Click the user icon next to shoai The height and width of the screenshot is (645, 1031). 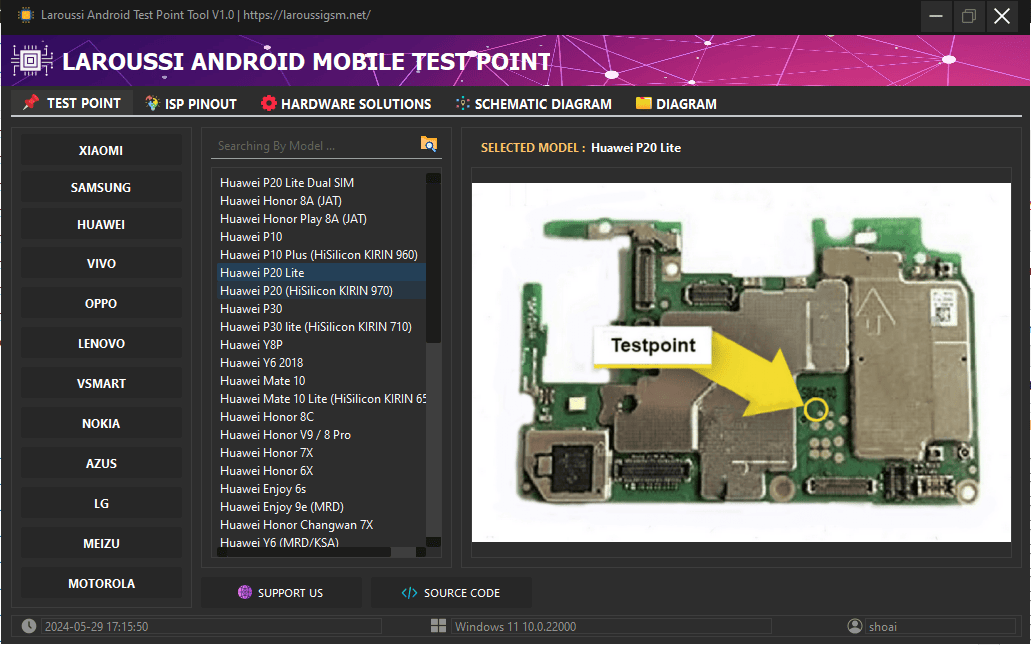point(855,626)
